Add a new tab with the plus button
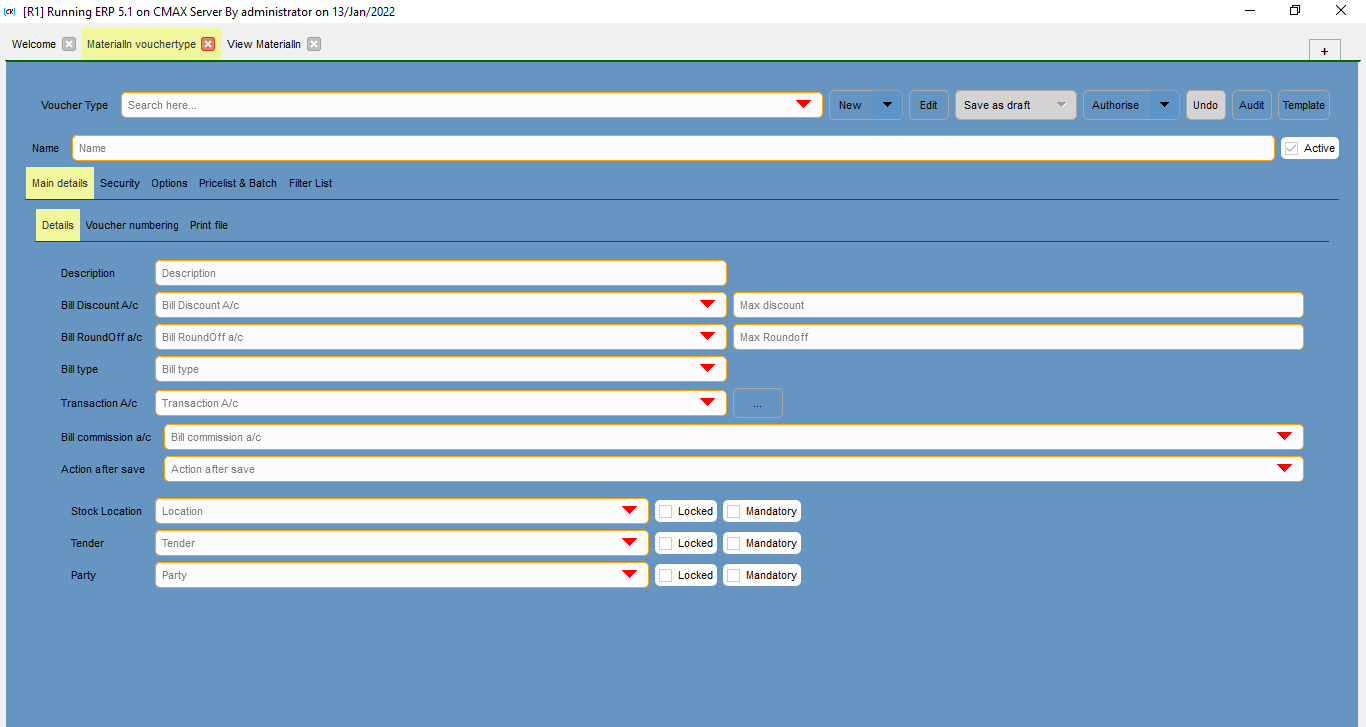The height and width of the screenshot is (727, 1366). click(1324, 51)
